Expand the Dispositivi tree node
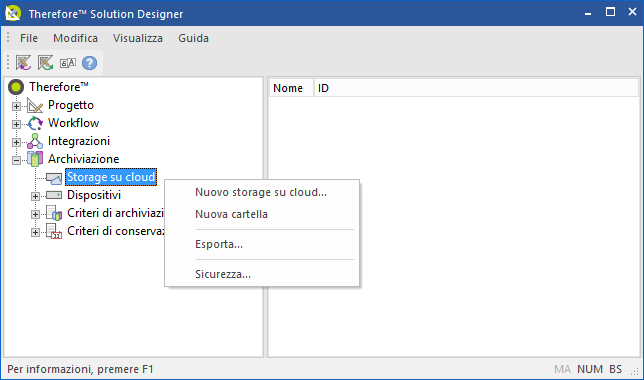This screenshot has width=644, height=380. coord(35,196)
